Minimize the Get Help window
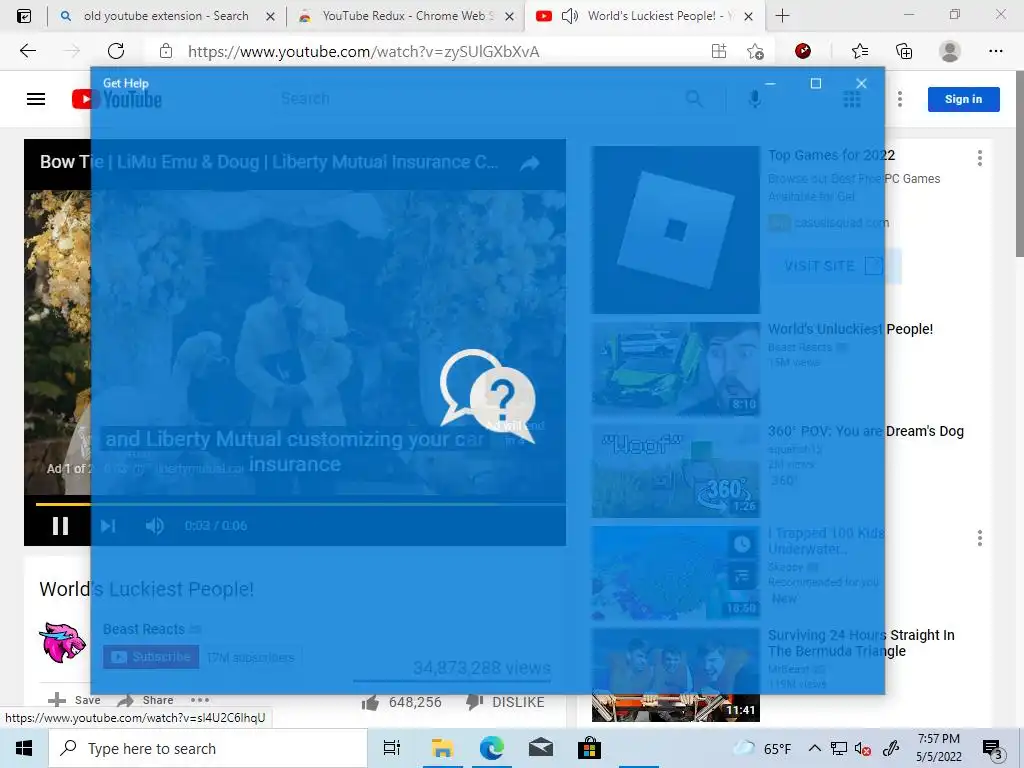 click(770, 83)
